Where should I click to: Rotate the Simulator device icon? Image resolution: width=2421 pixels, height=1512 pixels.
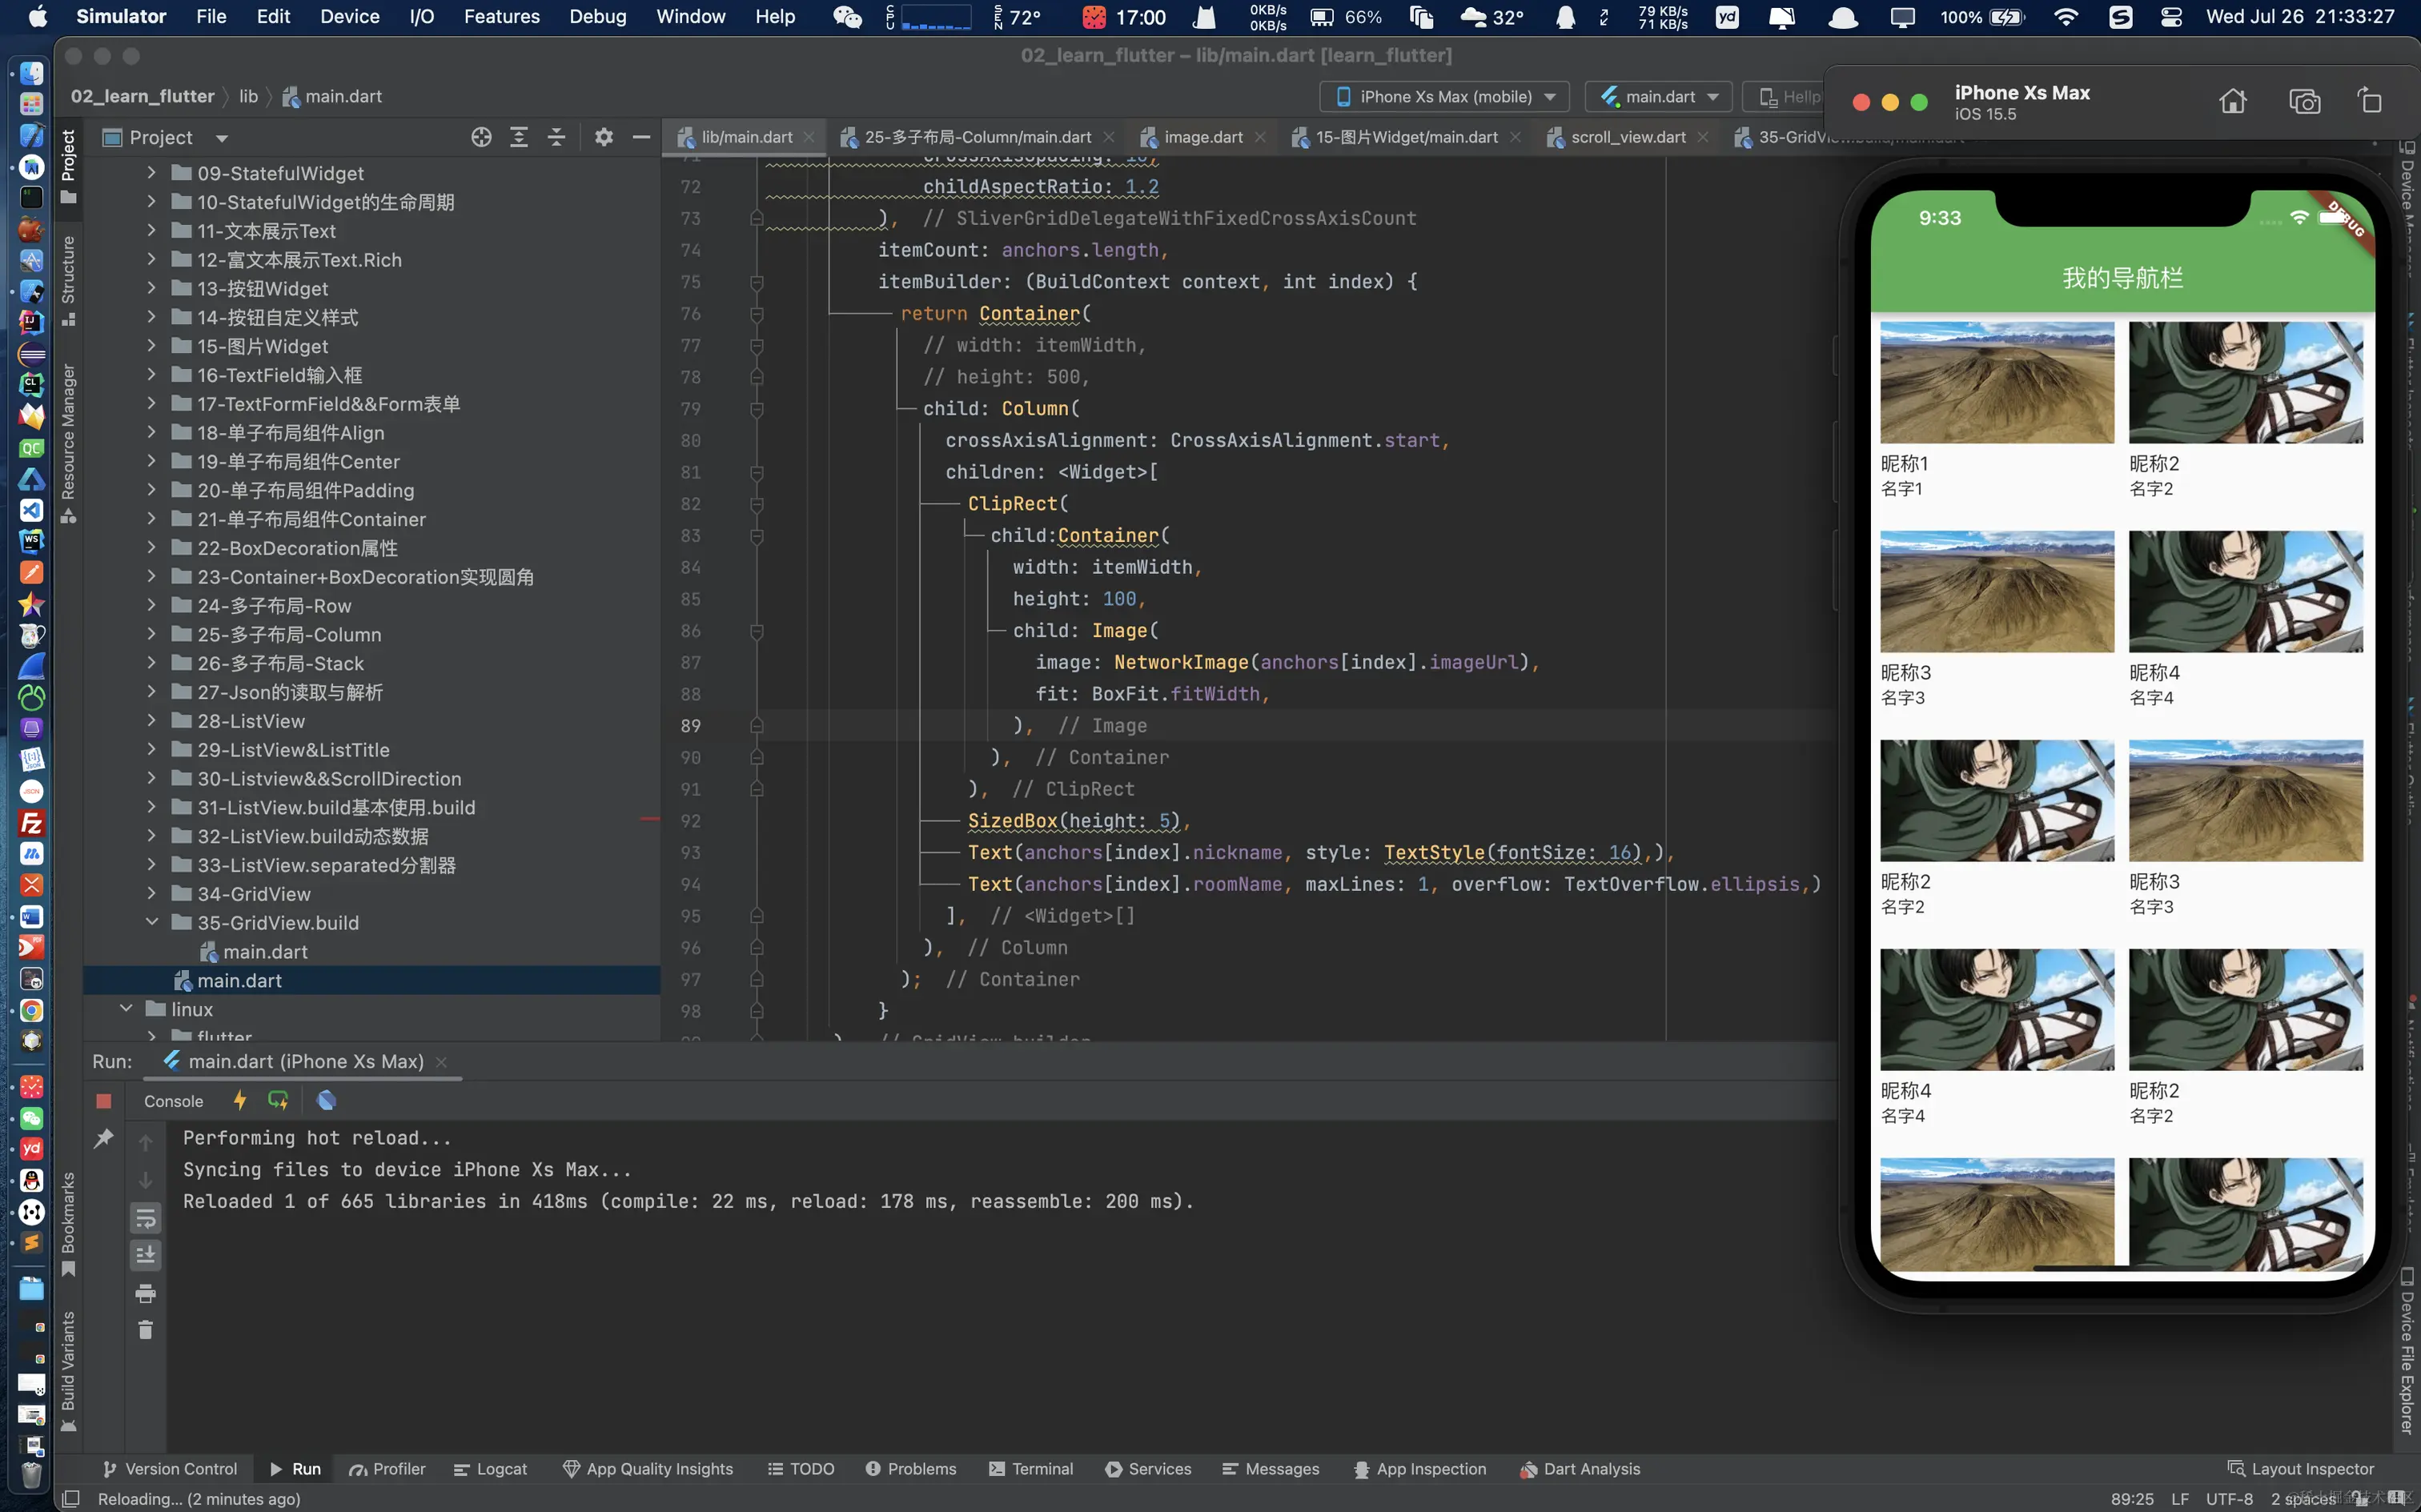pyautogui.click(x=2370, y=101)
